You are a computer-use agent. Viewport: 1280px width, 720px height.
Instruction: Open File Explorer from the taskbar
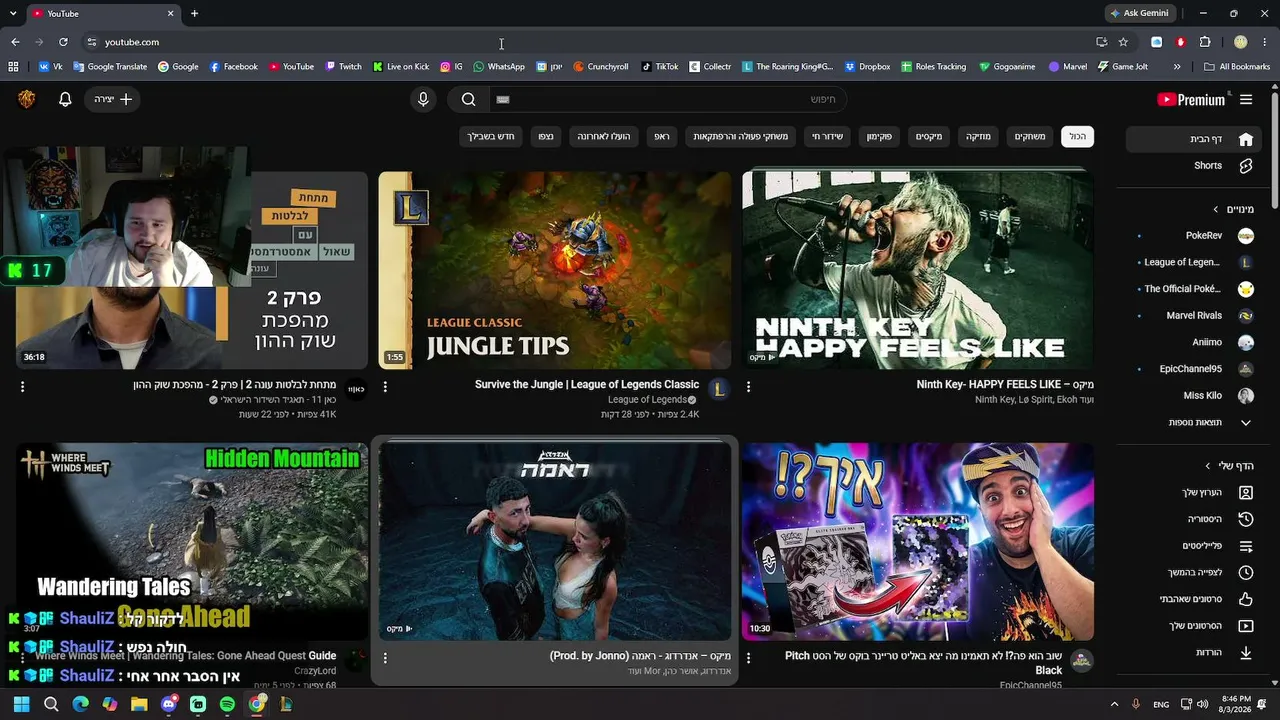coord(139,704)
